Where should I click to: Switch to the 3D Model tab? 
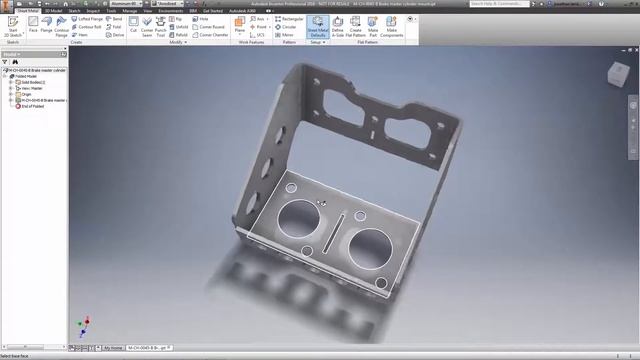[53, 11]
